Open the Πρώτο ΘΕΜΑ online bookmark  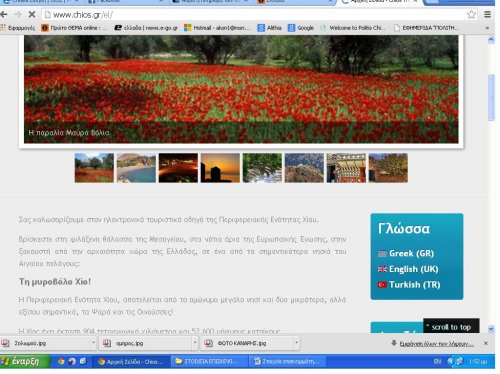[x=74, y=28]
